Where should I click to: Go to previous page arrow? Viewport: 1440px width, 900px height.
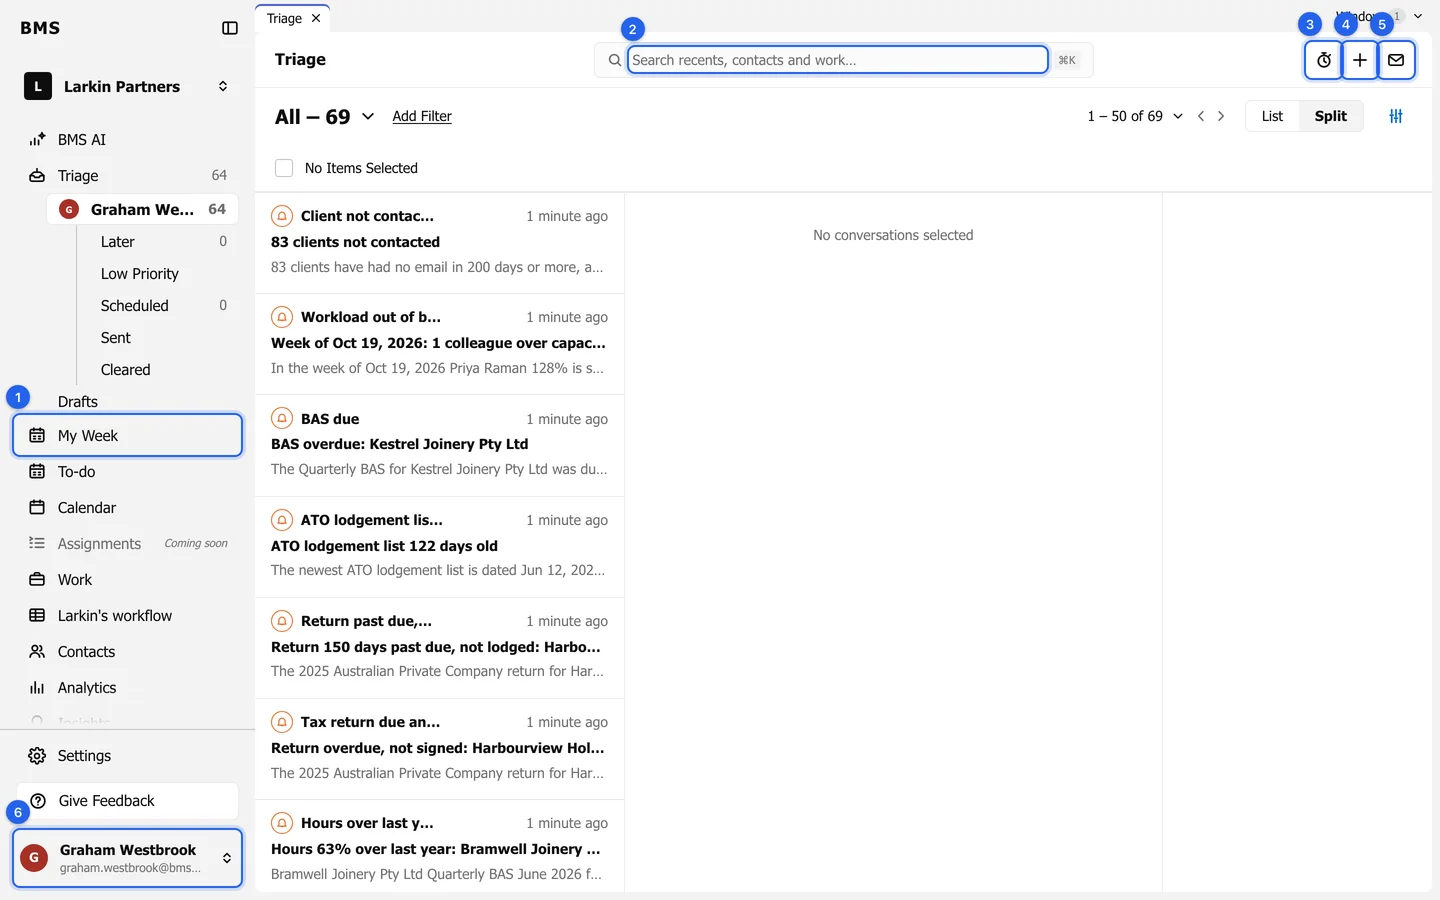click(x=1201, y=116)
